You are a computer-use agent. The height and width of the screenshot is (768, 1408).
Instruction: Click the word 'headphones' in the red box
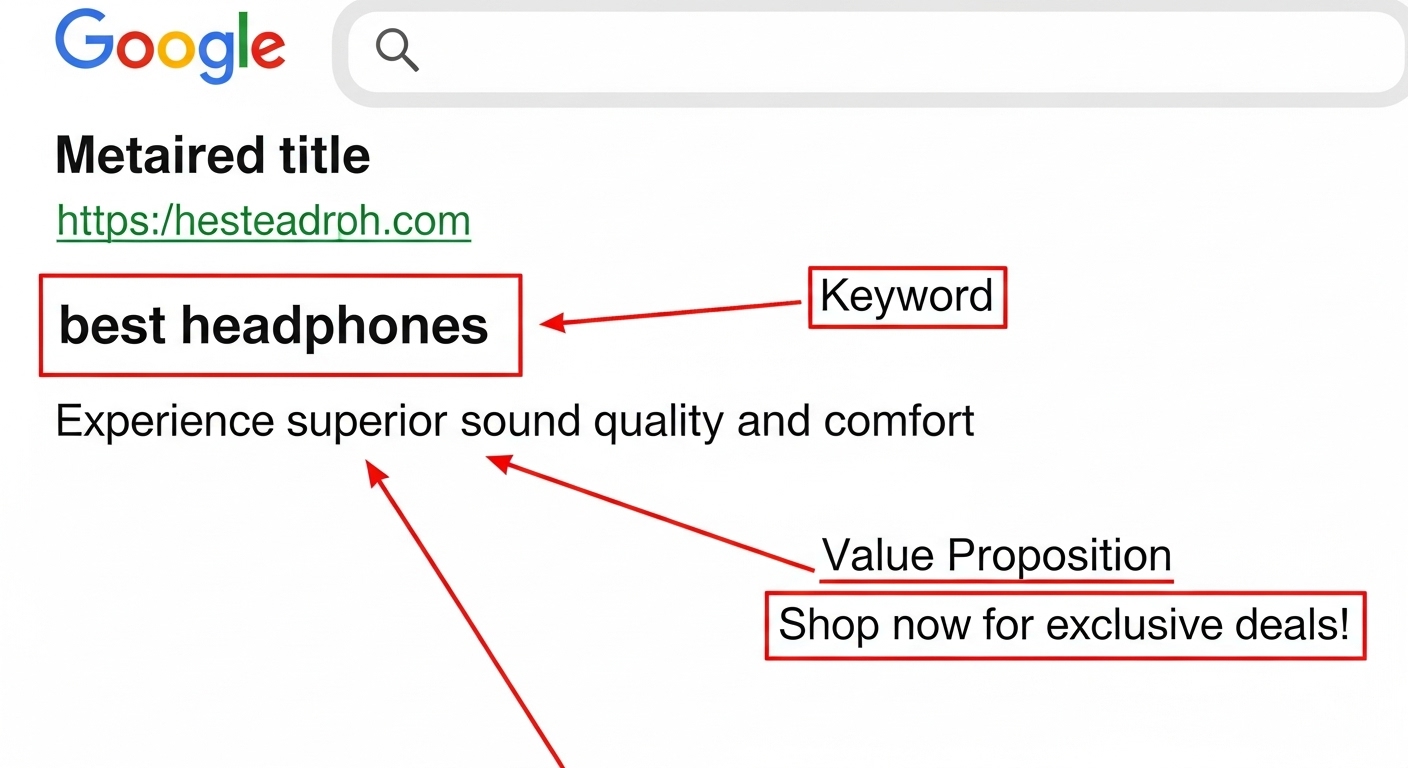335,326
